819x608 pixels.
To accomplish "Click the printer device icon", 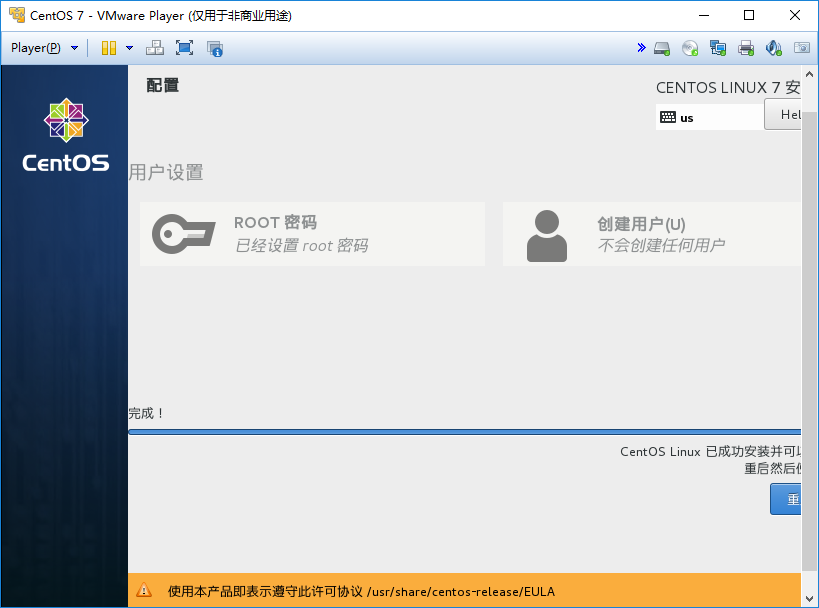I will (746, 48).
